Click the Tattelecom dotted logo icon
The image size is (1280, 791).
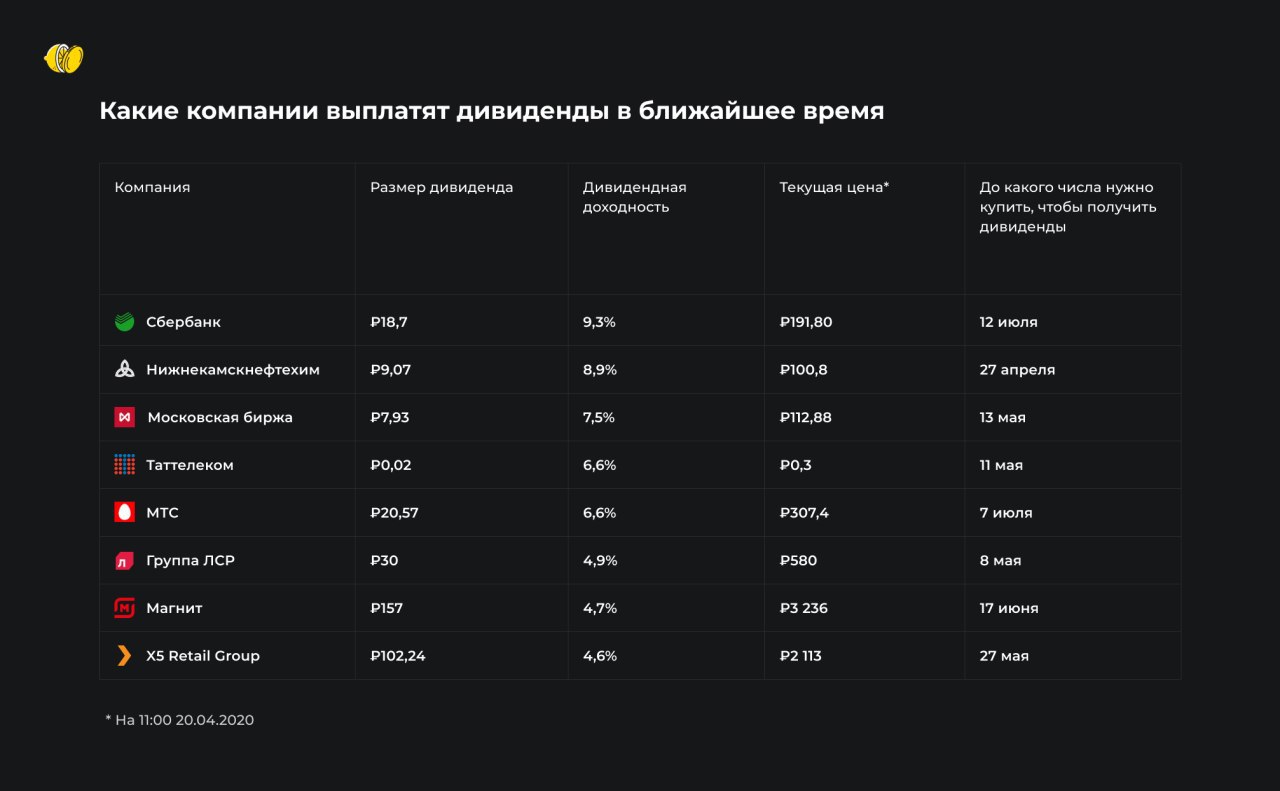pos(124,465)
